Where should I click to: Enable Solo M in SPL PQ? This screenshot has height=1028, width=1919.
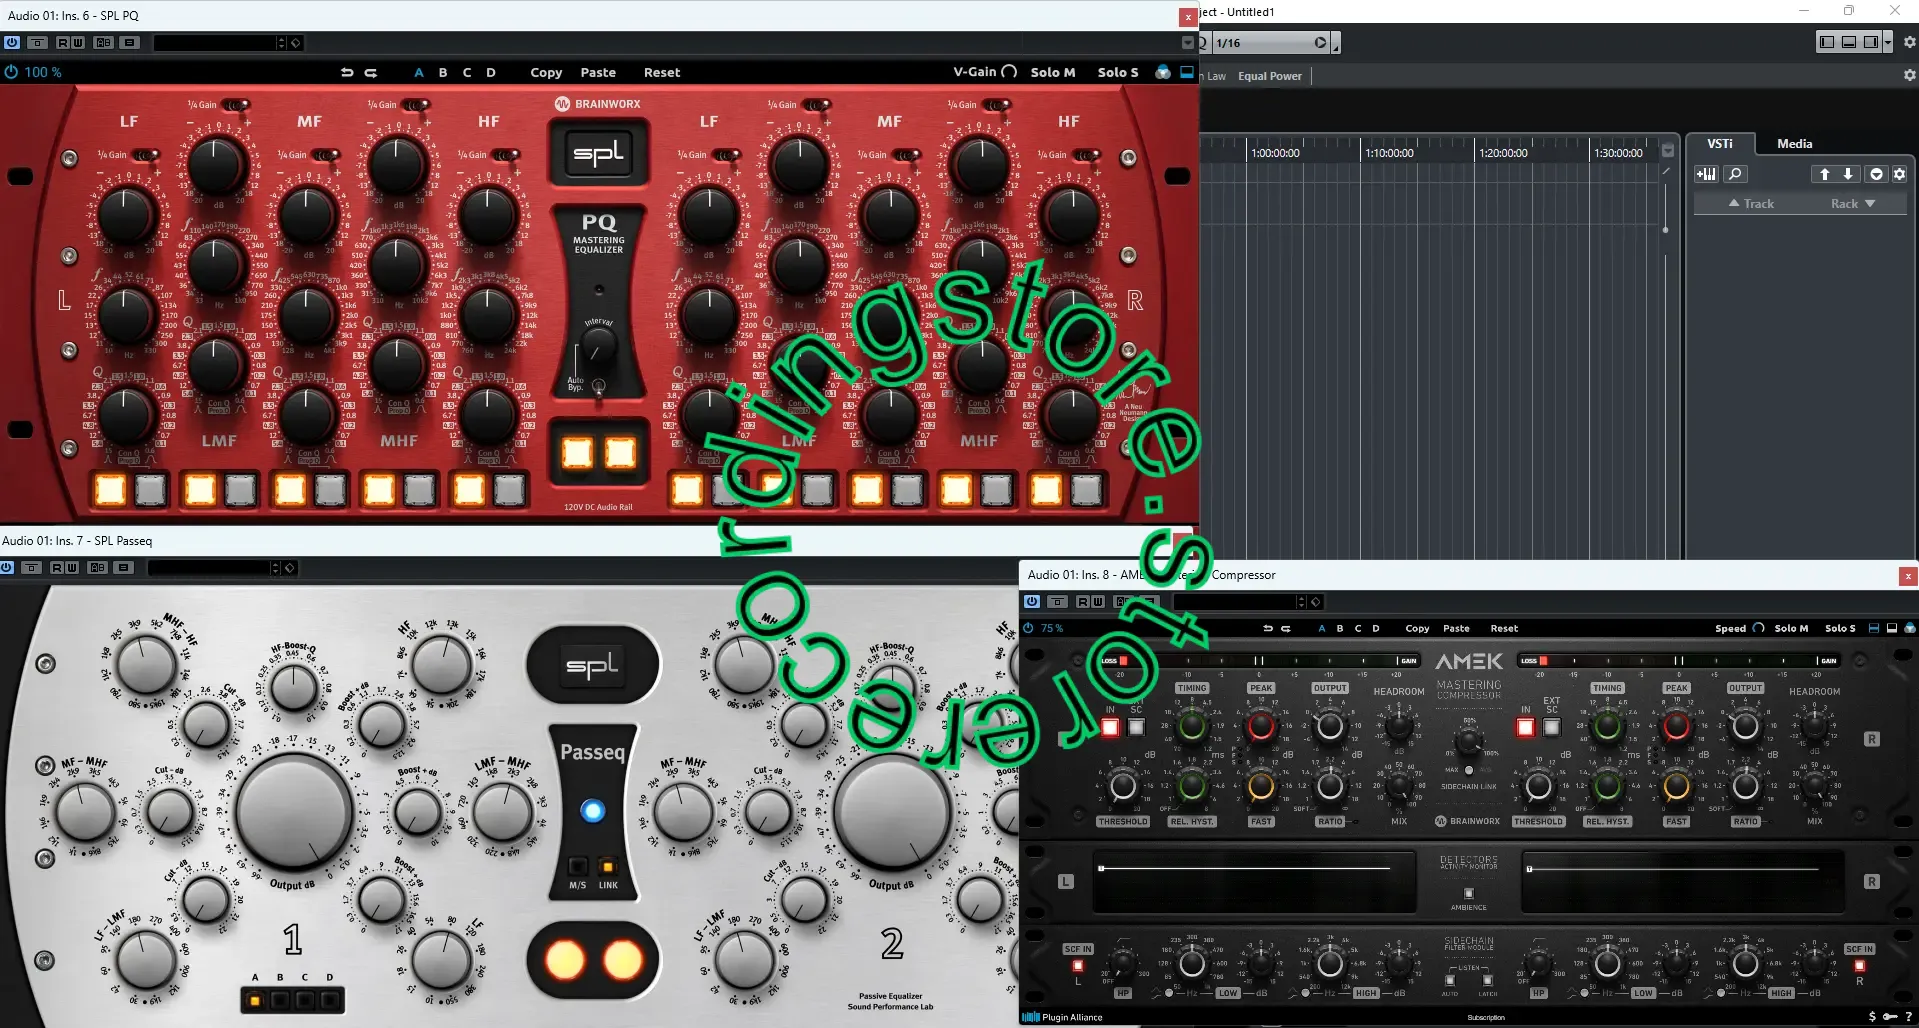click(x=1053, y=72)
